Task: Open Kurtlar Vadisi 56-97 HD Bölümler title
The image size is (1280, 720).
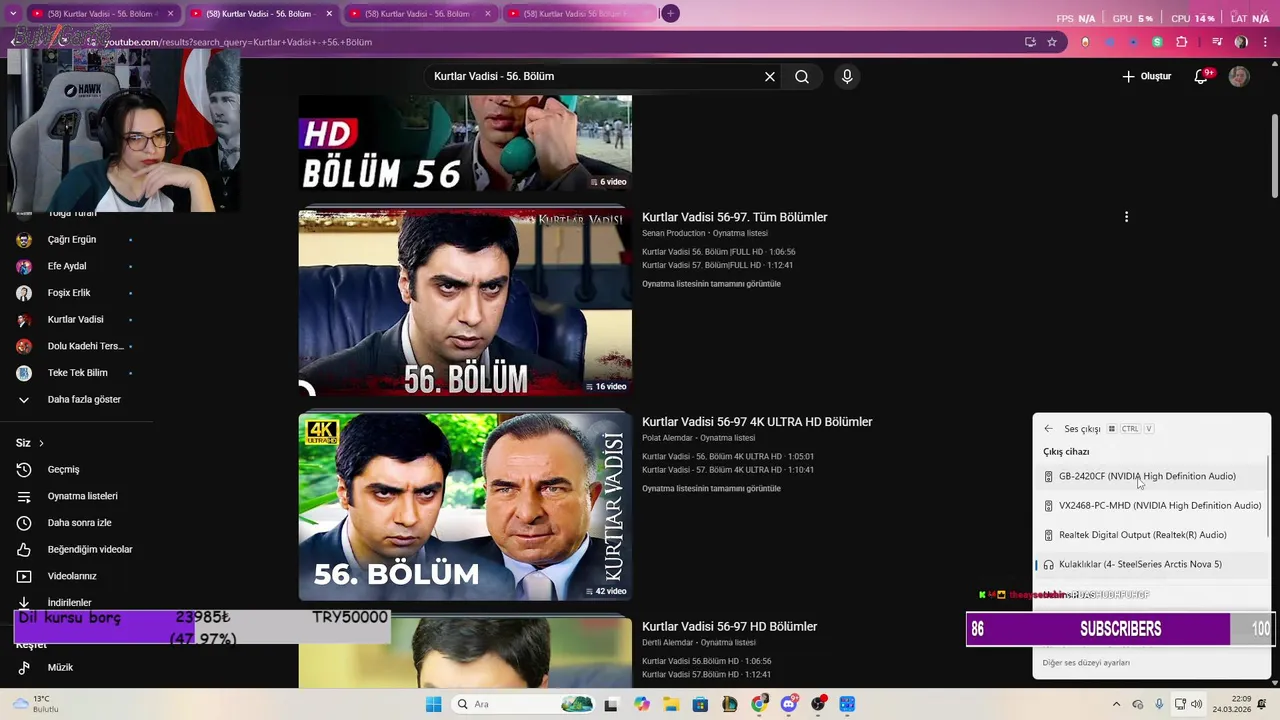Action: point(729,627)
